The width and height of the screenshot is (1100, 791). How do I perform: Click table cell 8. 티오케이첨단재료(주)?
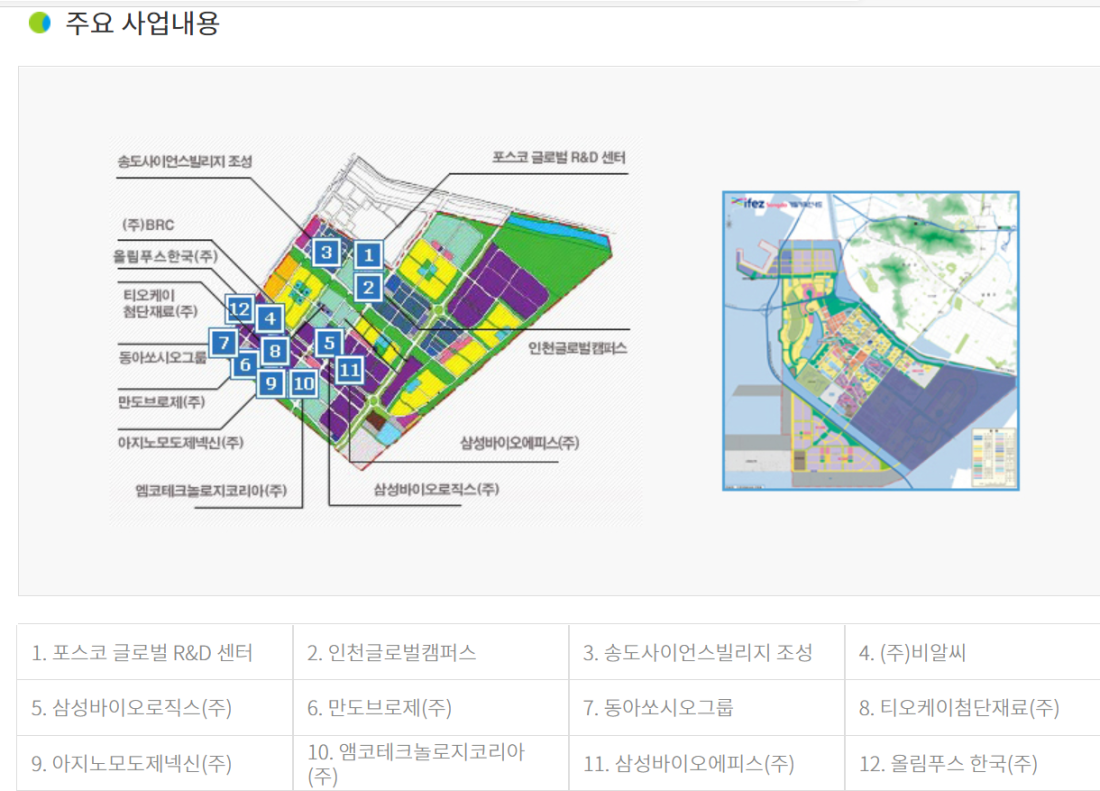[x=972, y=708]
